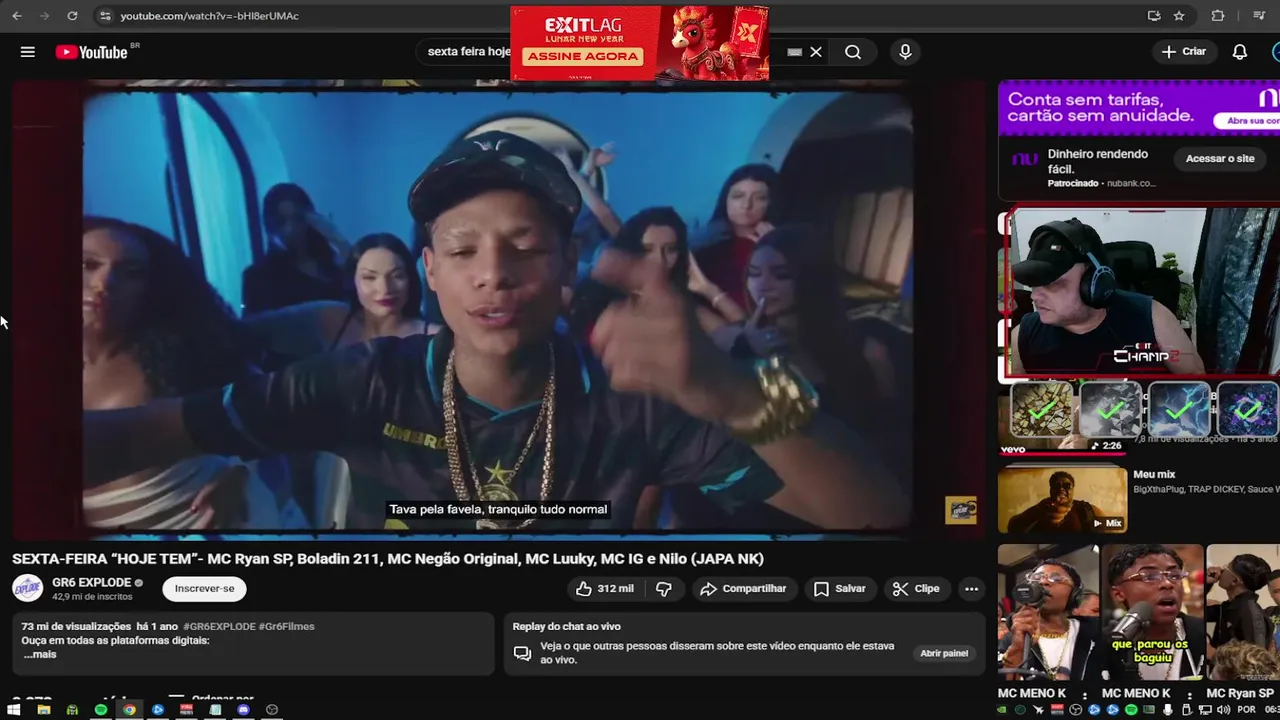
Task: Dislike the video with thumbs down
Action: 664,589
